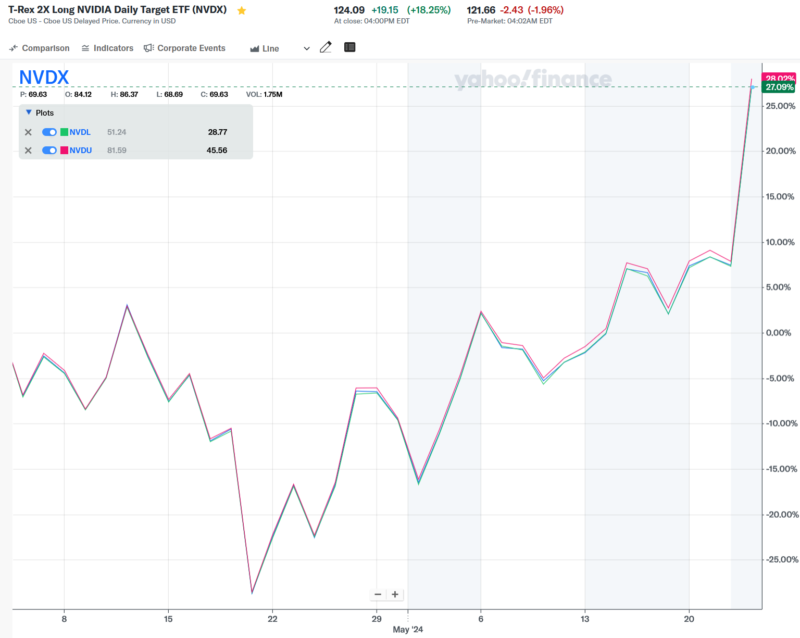Click the pink NVDU color swatch
800x638 pixels.
64,150
